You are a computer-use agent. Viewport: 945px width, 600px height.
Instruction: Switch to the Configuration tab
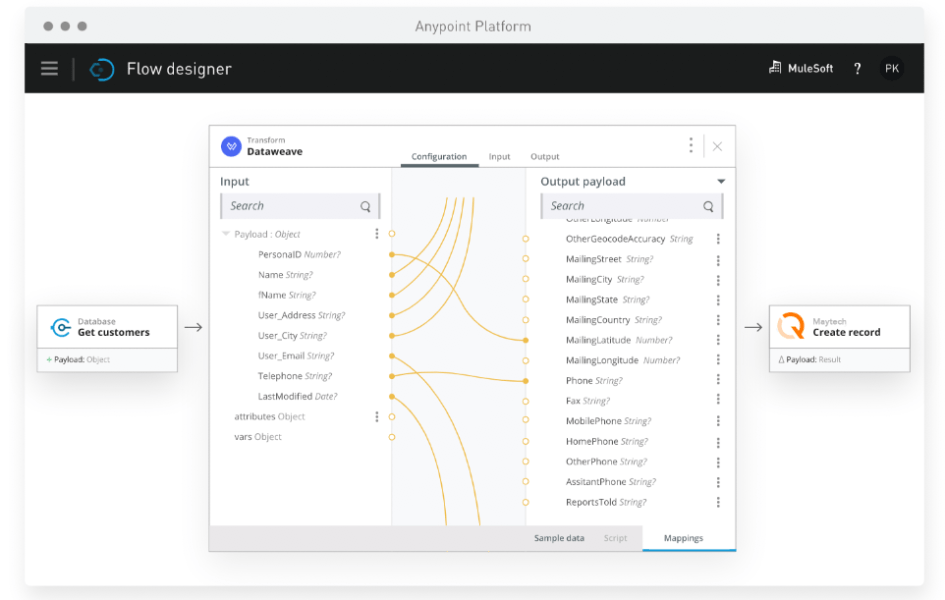[439, 157]
